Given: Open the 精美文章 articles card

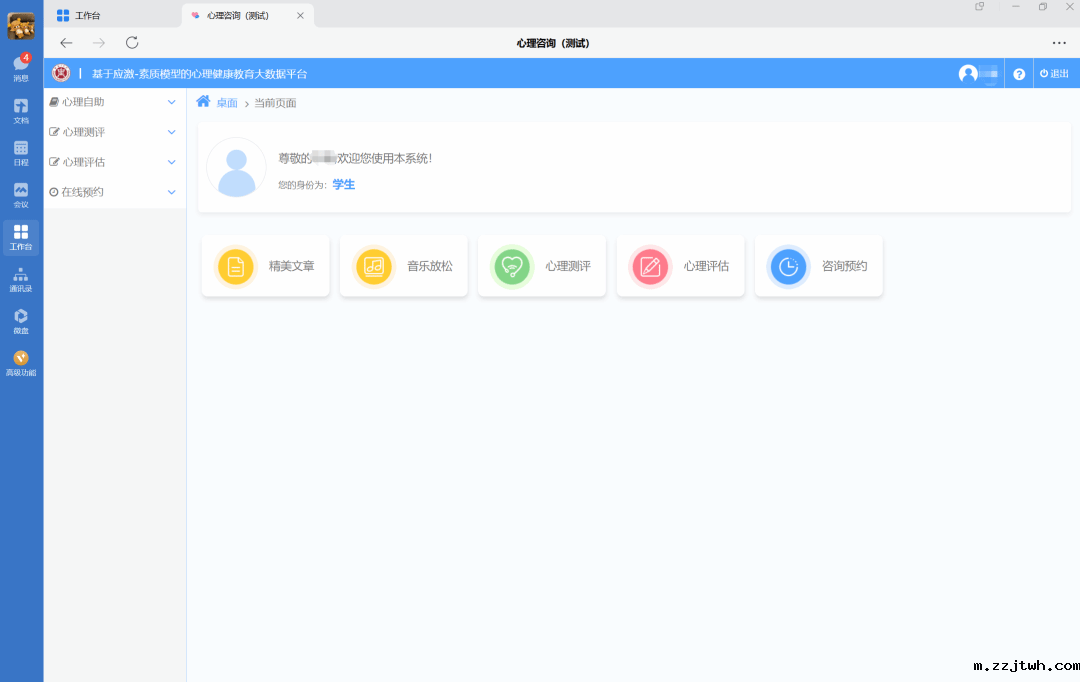Looking at the screenshot, I should [265, 267].
